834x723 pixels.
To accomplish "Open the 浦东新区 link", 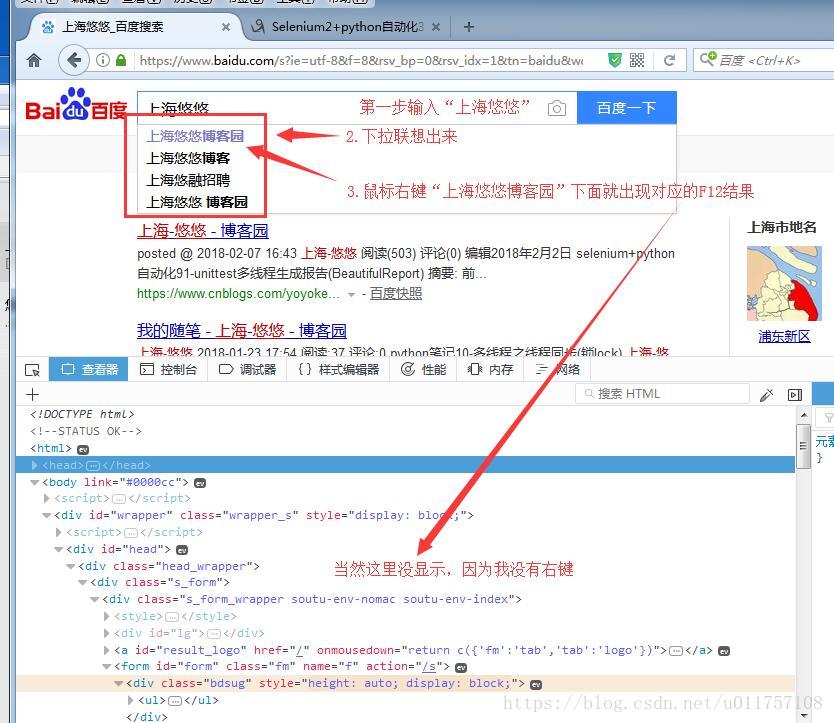I will coord(784,336).
